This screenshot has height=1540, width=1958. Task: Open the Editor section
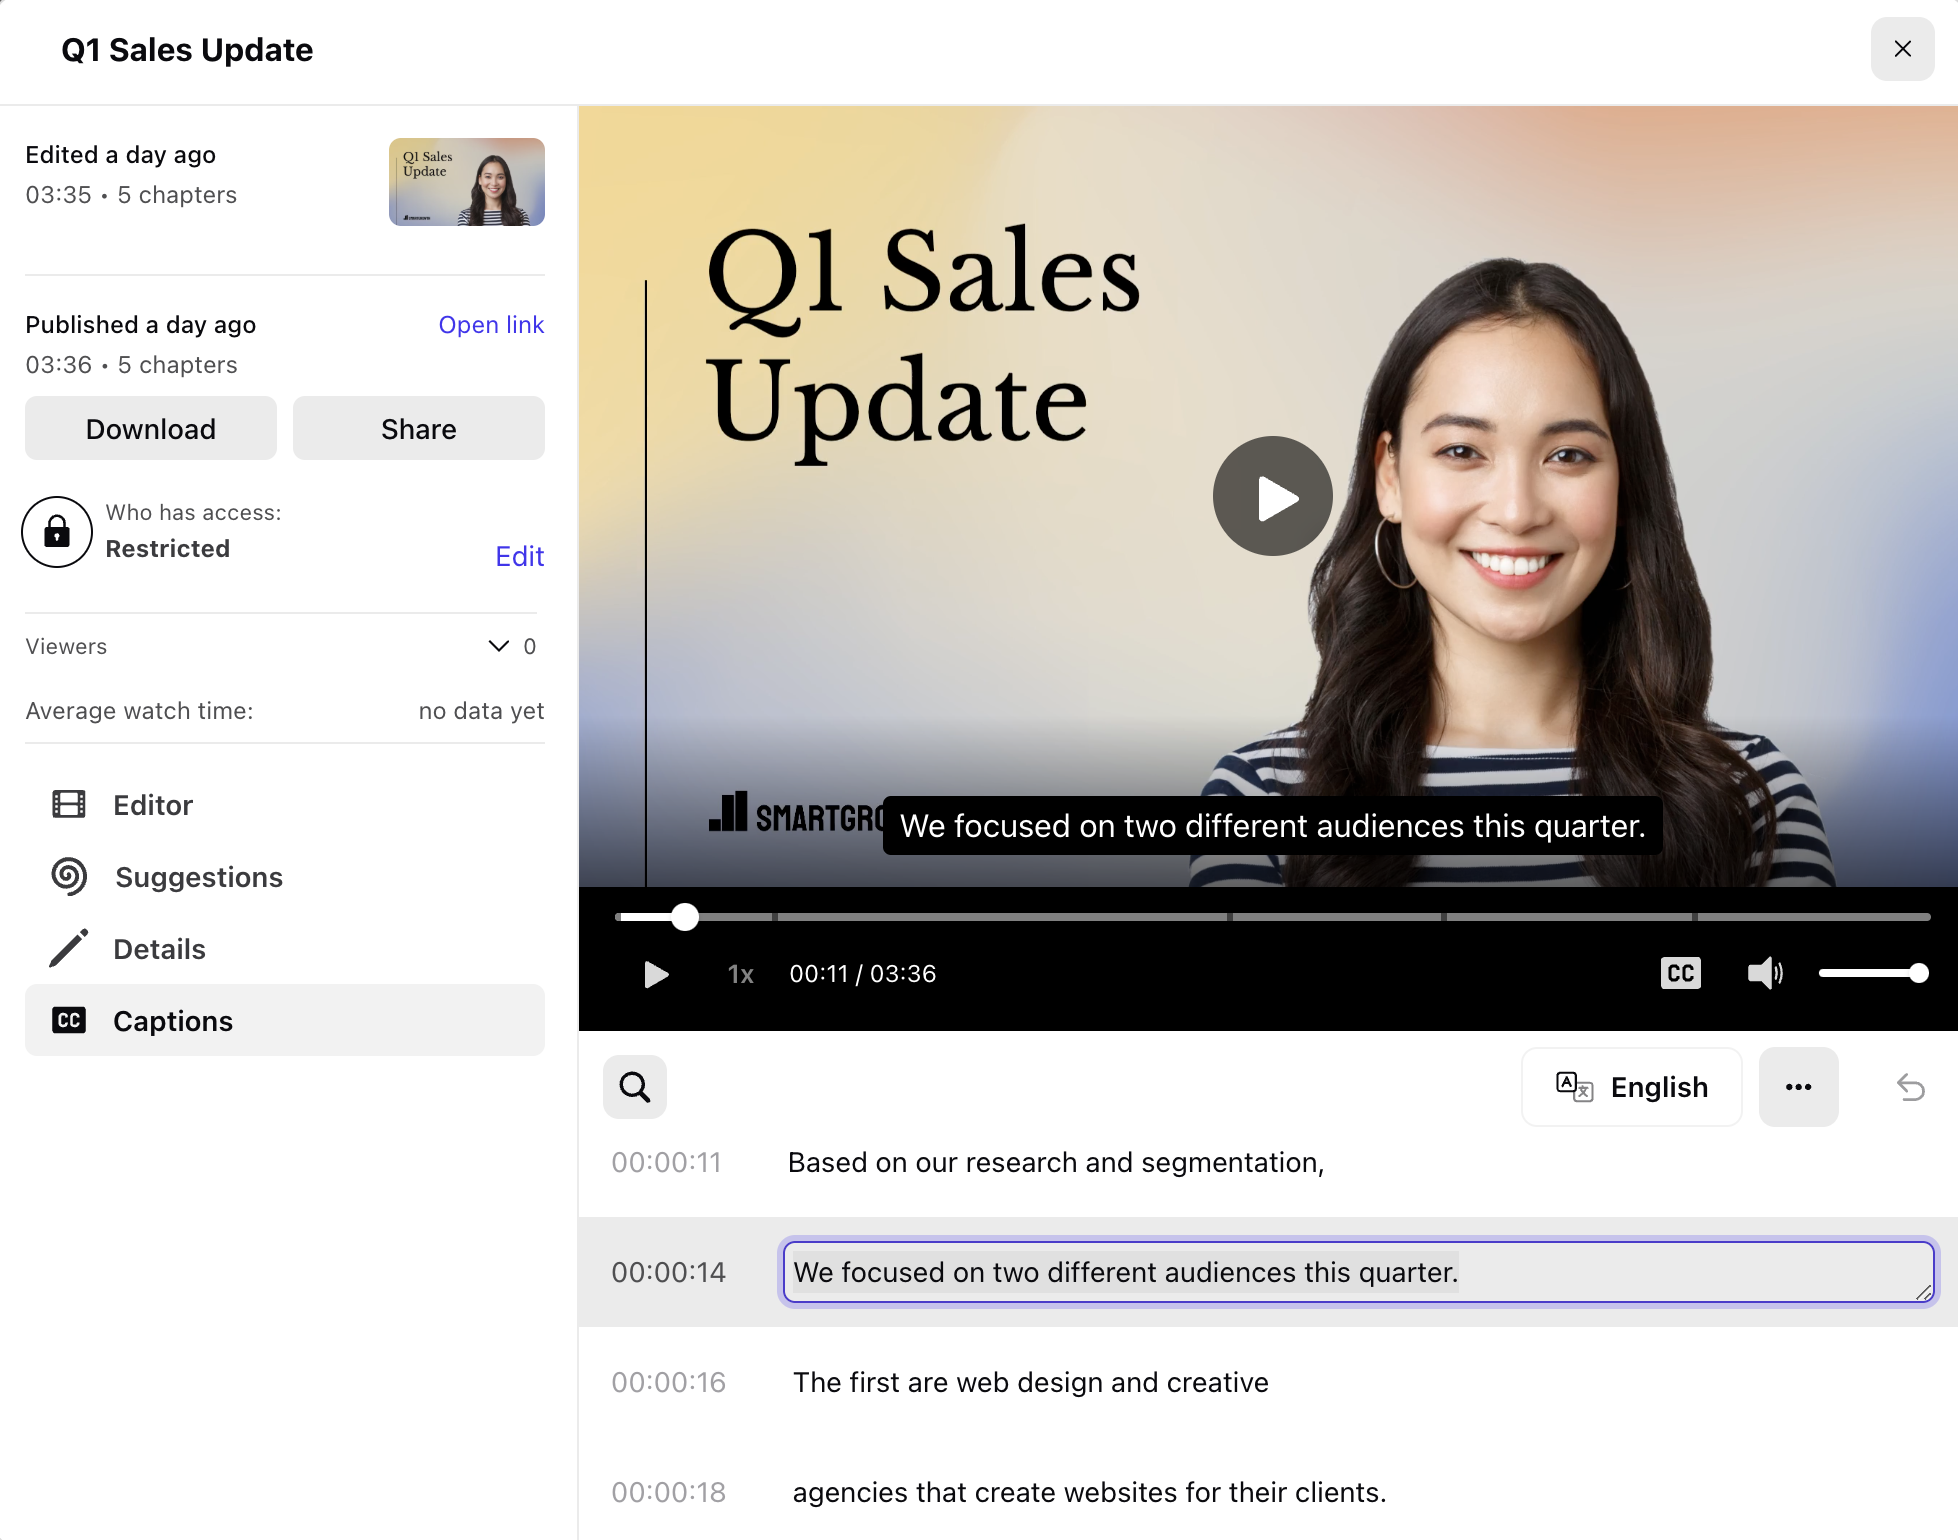click(152, 805)
